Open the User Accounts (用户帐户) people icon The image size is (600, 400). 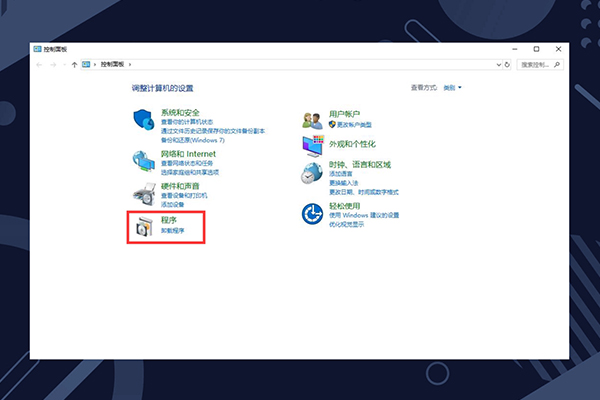pyautogui.click(x=312, y=120)
